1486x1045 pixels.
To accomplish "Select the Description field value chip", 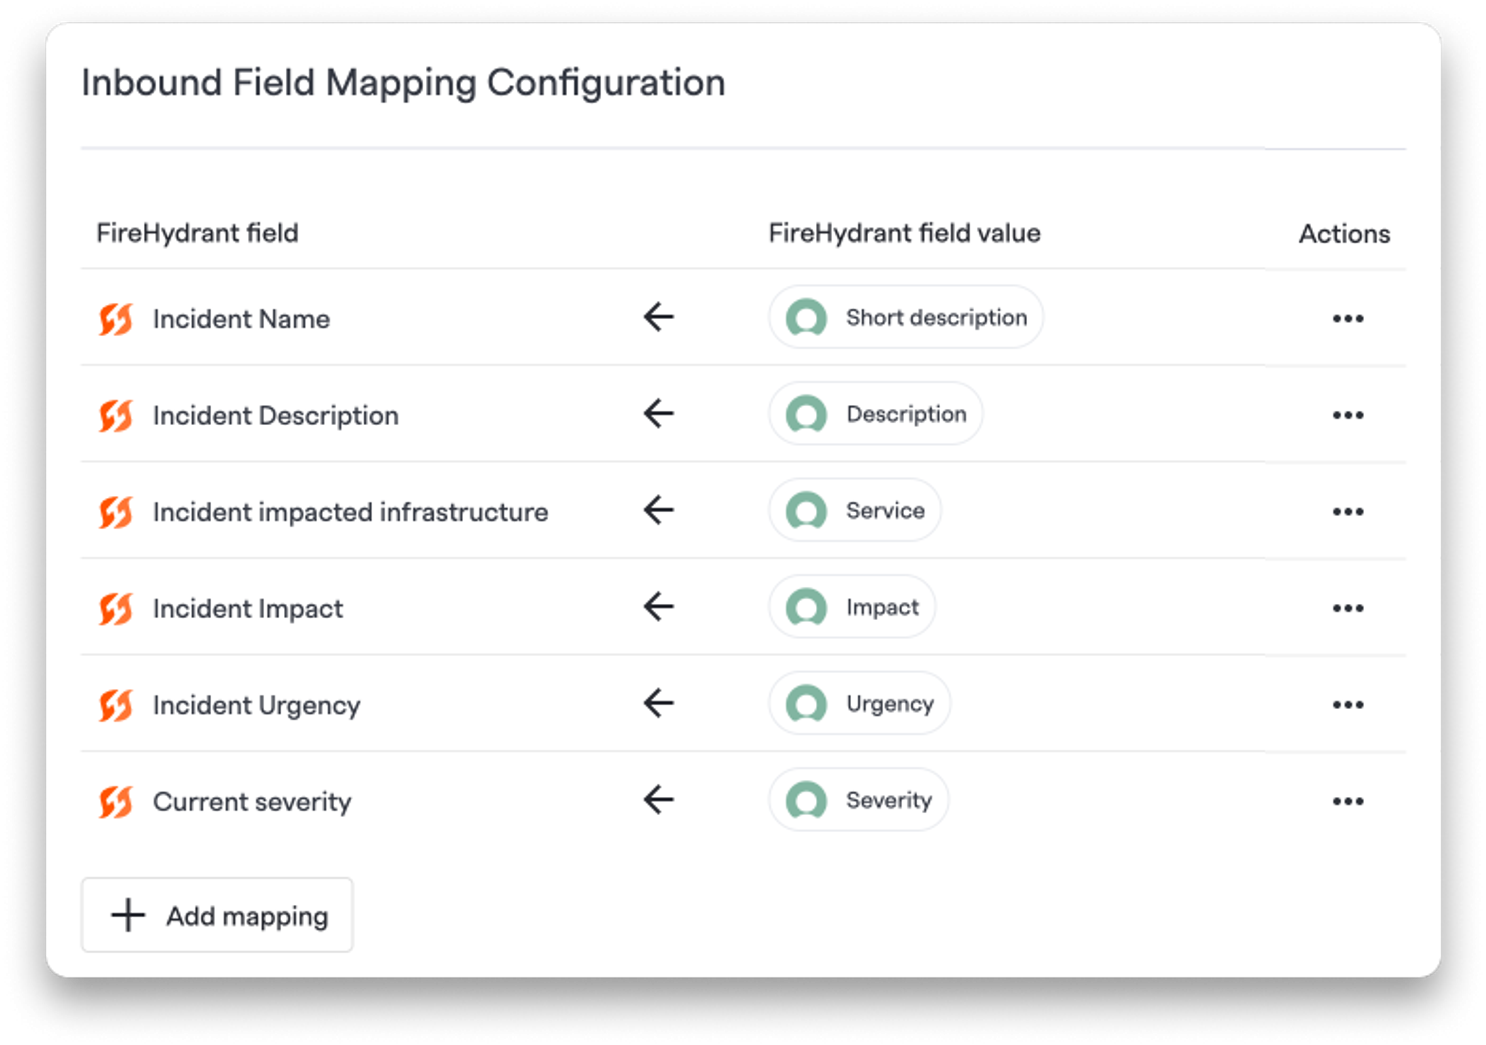I will tap(876, 413).
